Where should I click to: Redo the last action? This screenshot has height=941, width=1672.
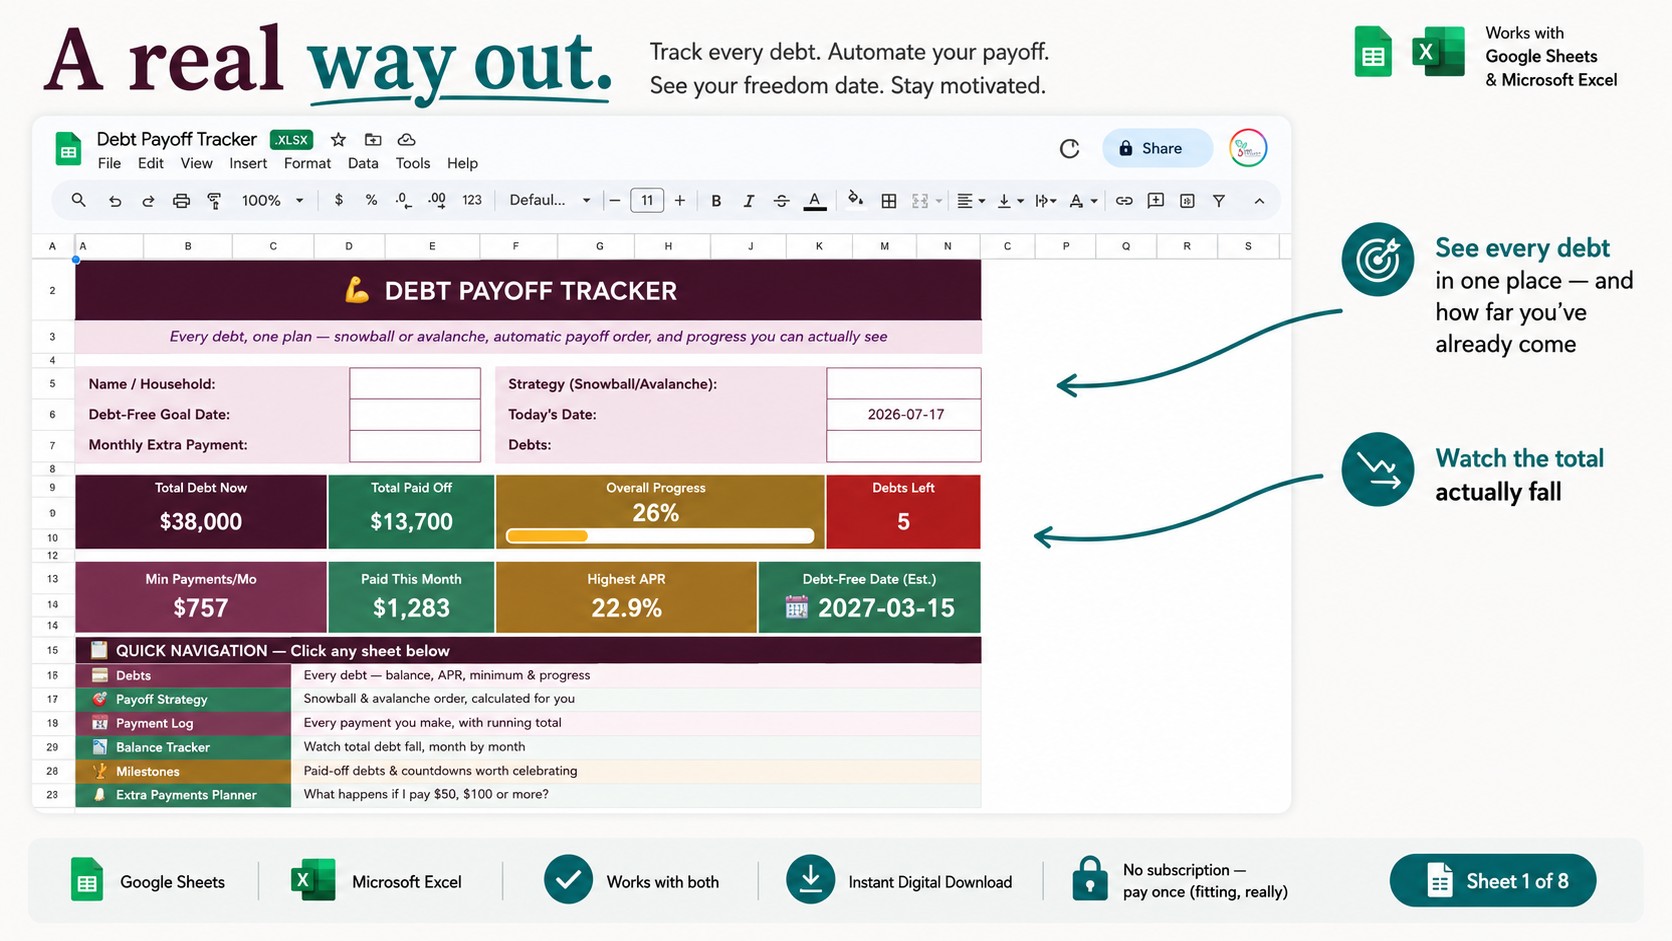[148, 201]
